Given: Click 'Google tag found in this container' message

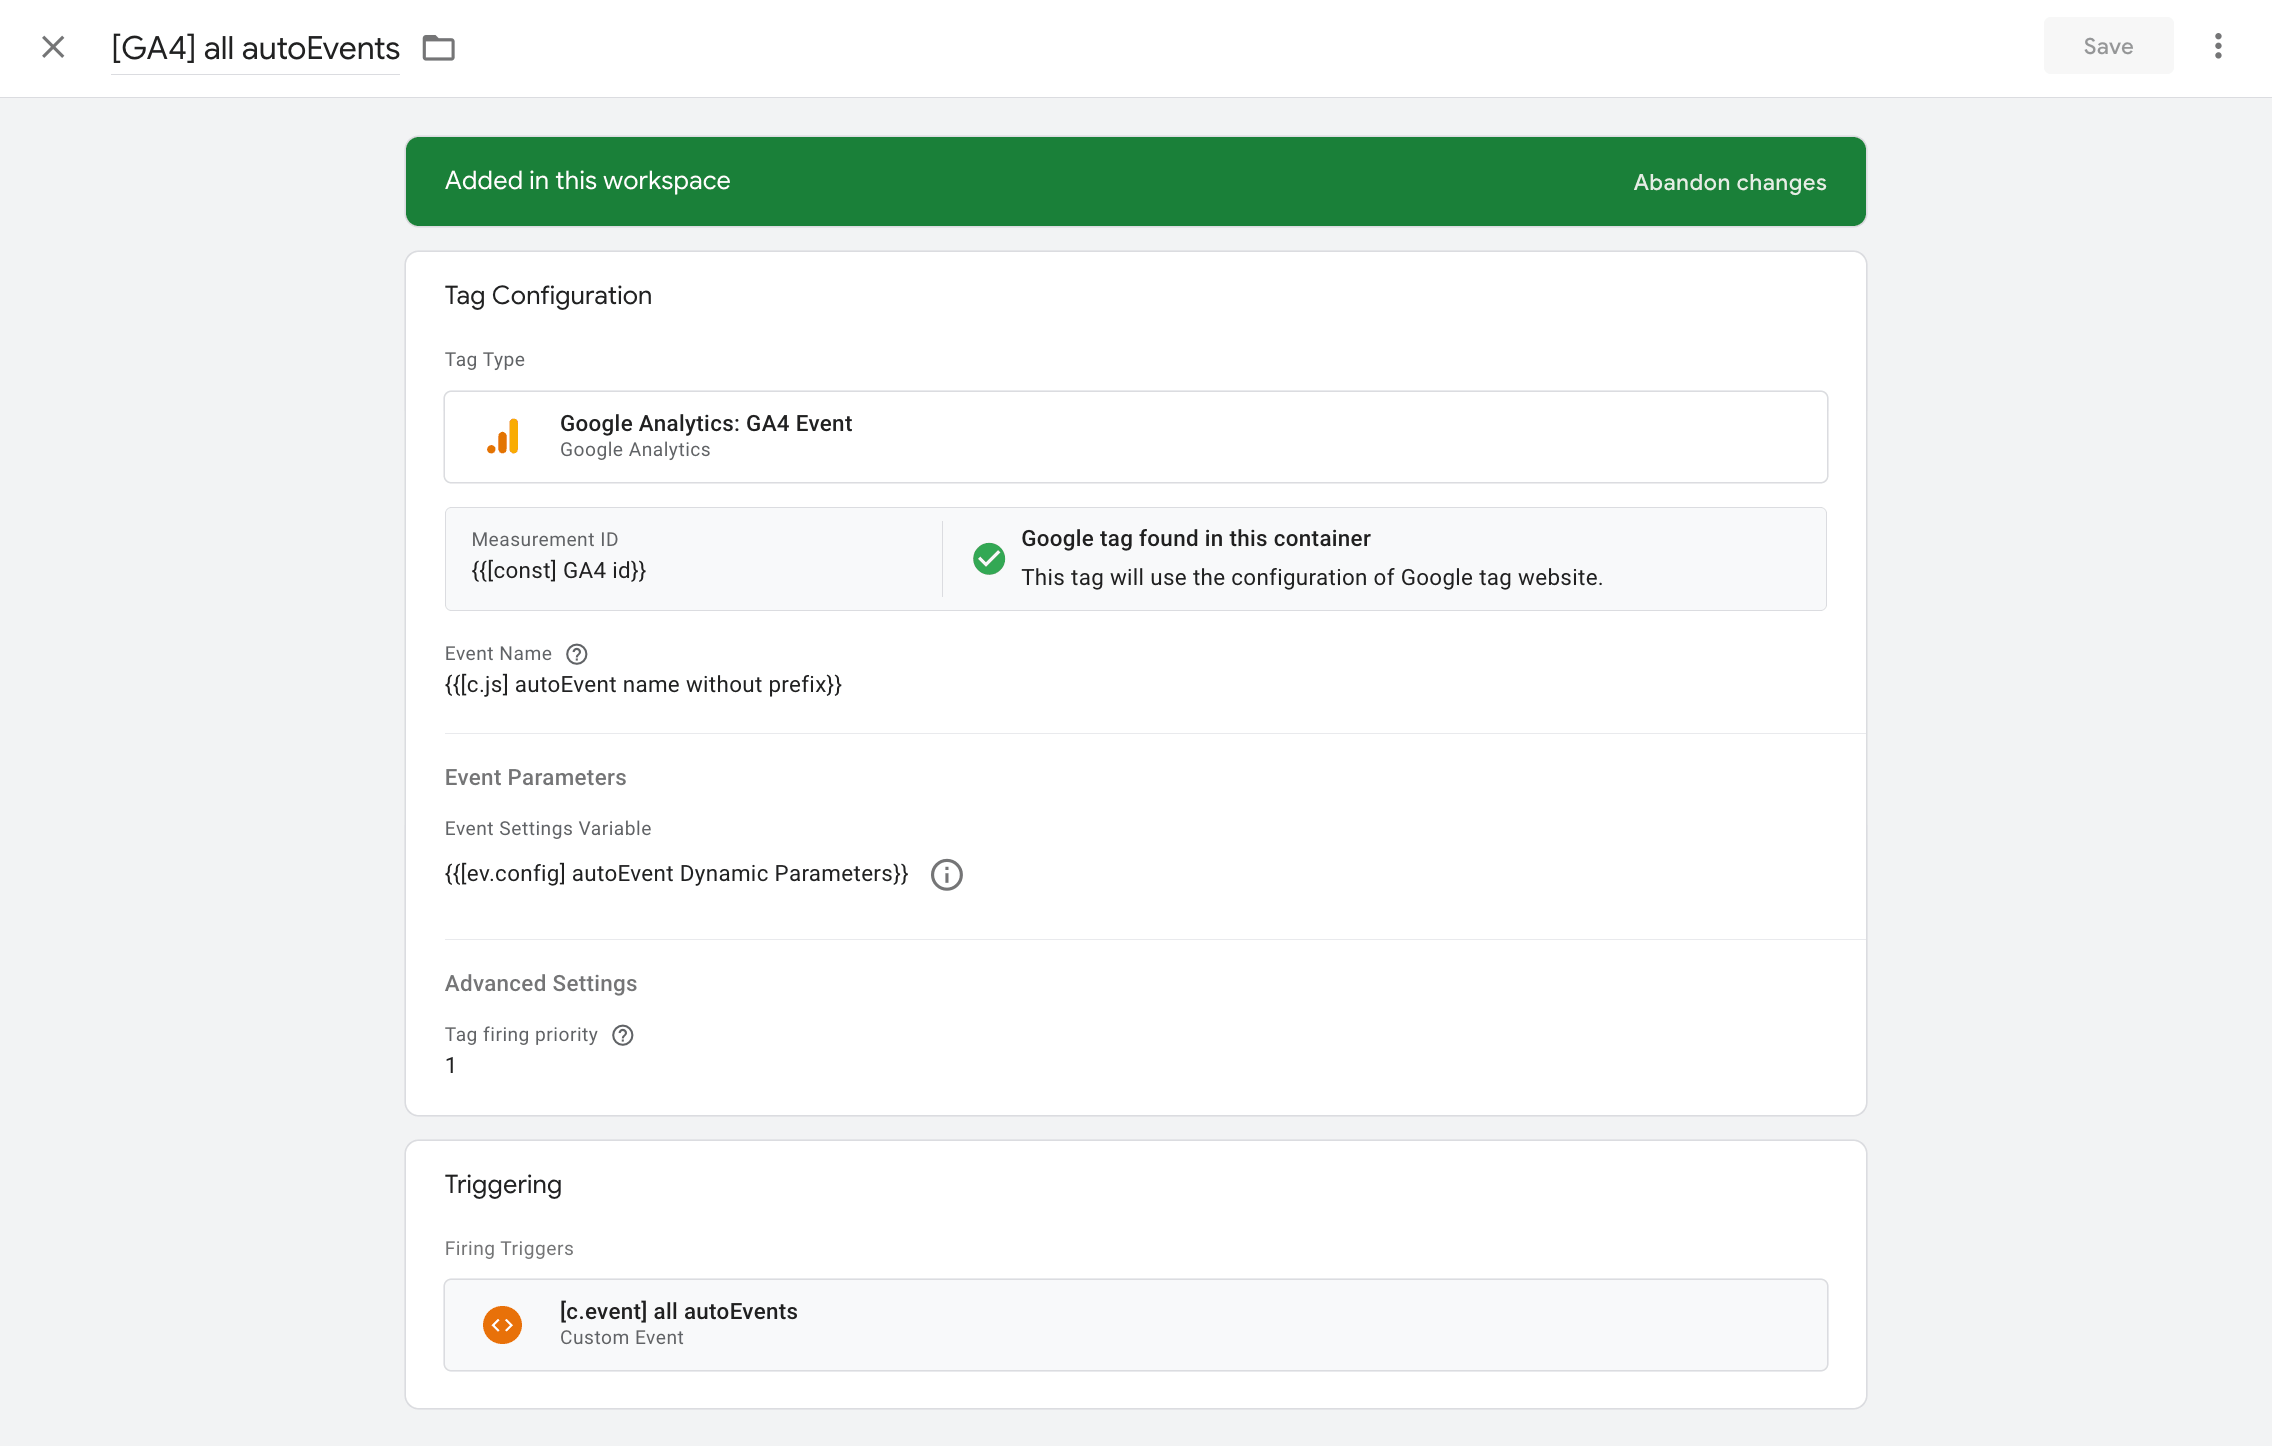Looking at the screenshot, I should [1196, 538].
